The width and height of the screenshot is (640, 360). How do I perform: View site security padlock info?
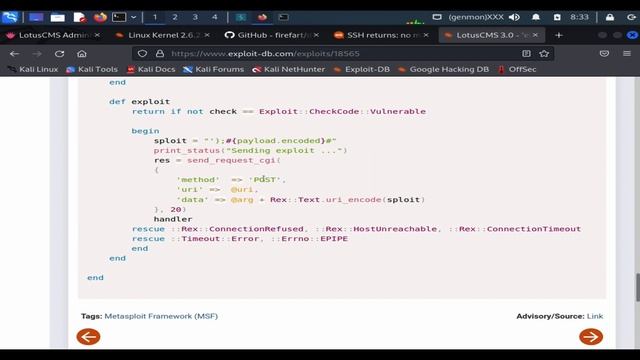[160, 53]
